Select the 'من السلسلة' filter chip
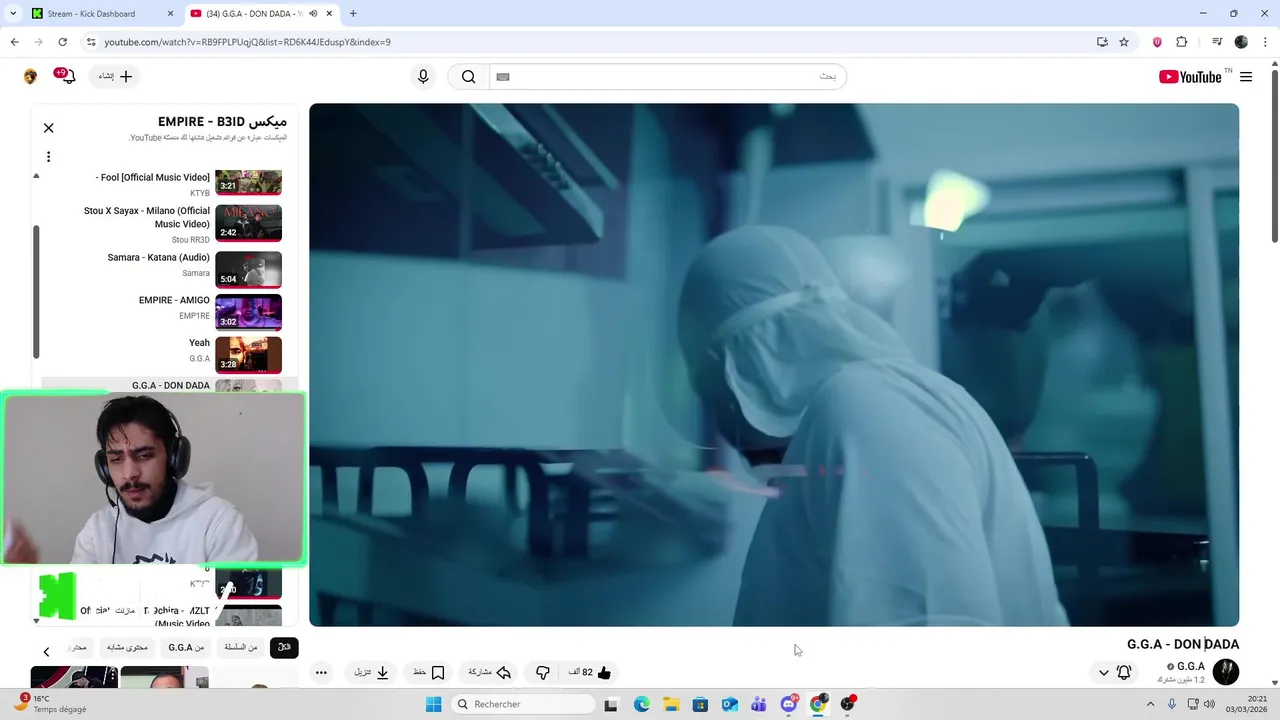1280x720 pixels. click(x=241, y=648)
